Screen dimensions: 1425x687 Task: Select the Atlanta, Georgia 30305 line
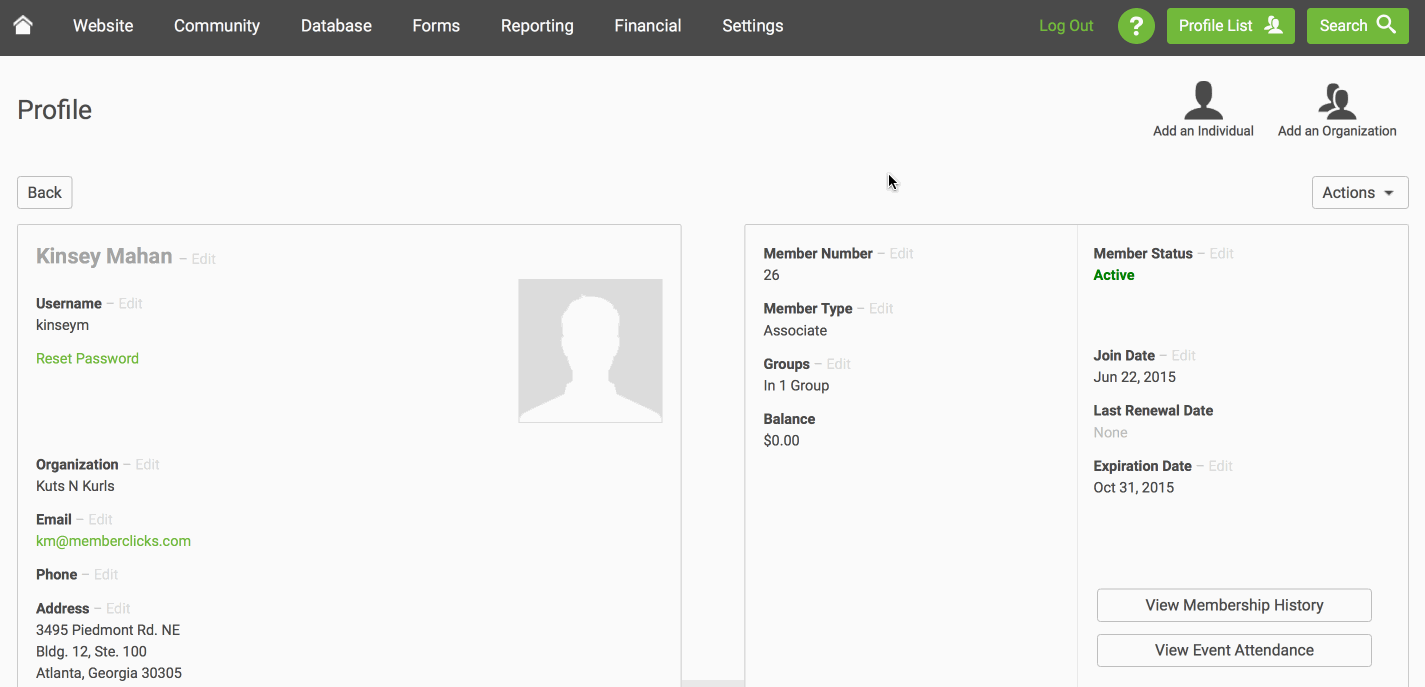click(109, 673)
